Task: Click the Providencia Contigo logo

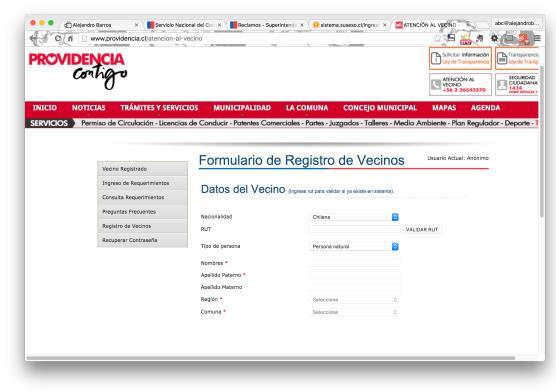Action: point(78,71)
